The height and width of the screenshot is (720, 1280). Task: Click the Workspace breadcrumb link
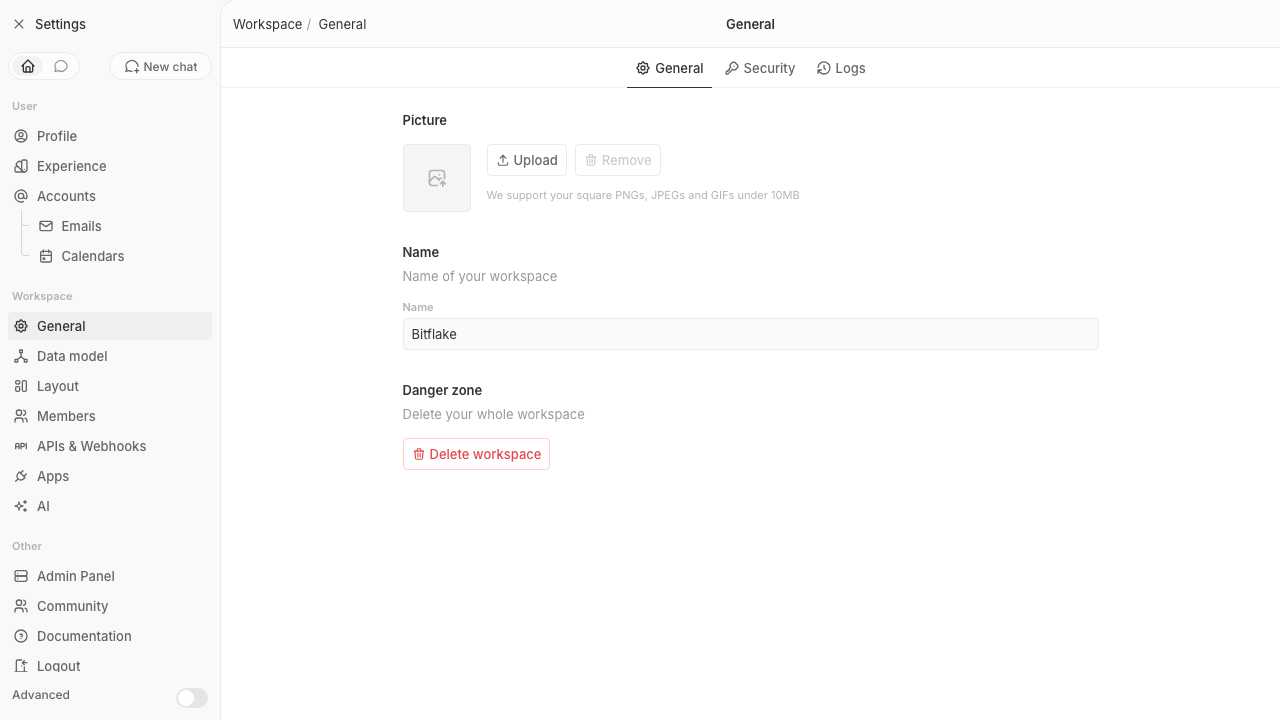click(x=267, y=24)
